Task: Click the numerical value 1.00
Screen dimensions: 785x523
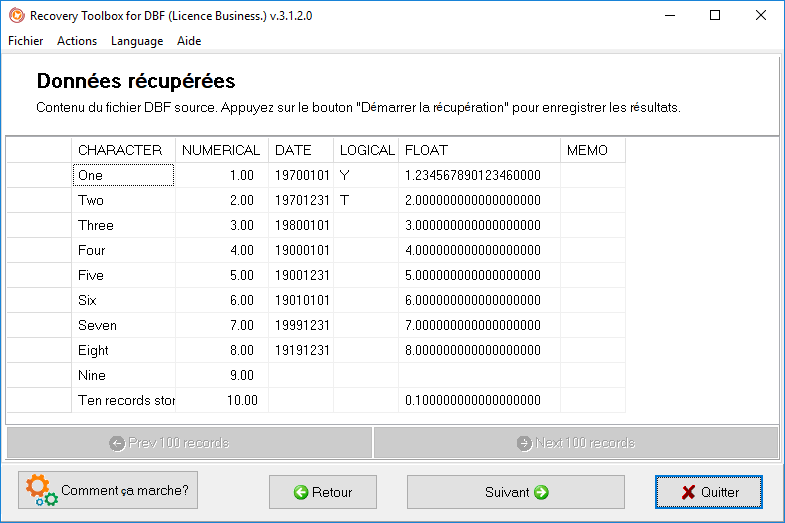Action: pyautogui.click(x=222, y=175)
